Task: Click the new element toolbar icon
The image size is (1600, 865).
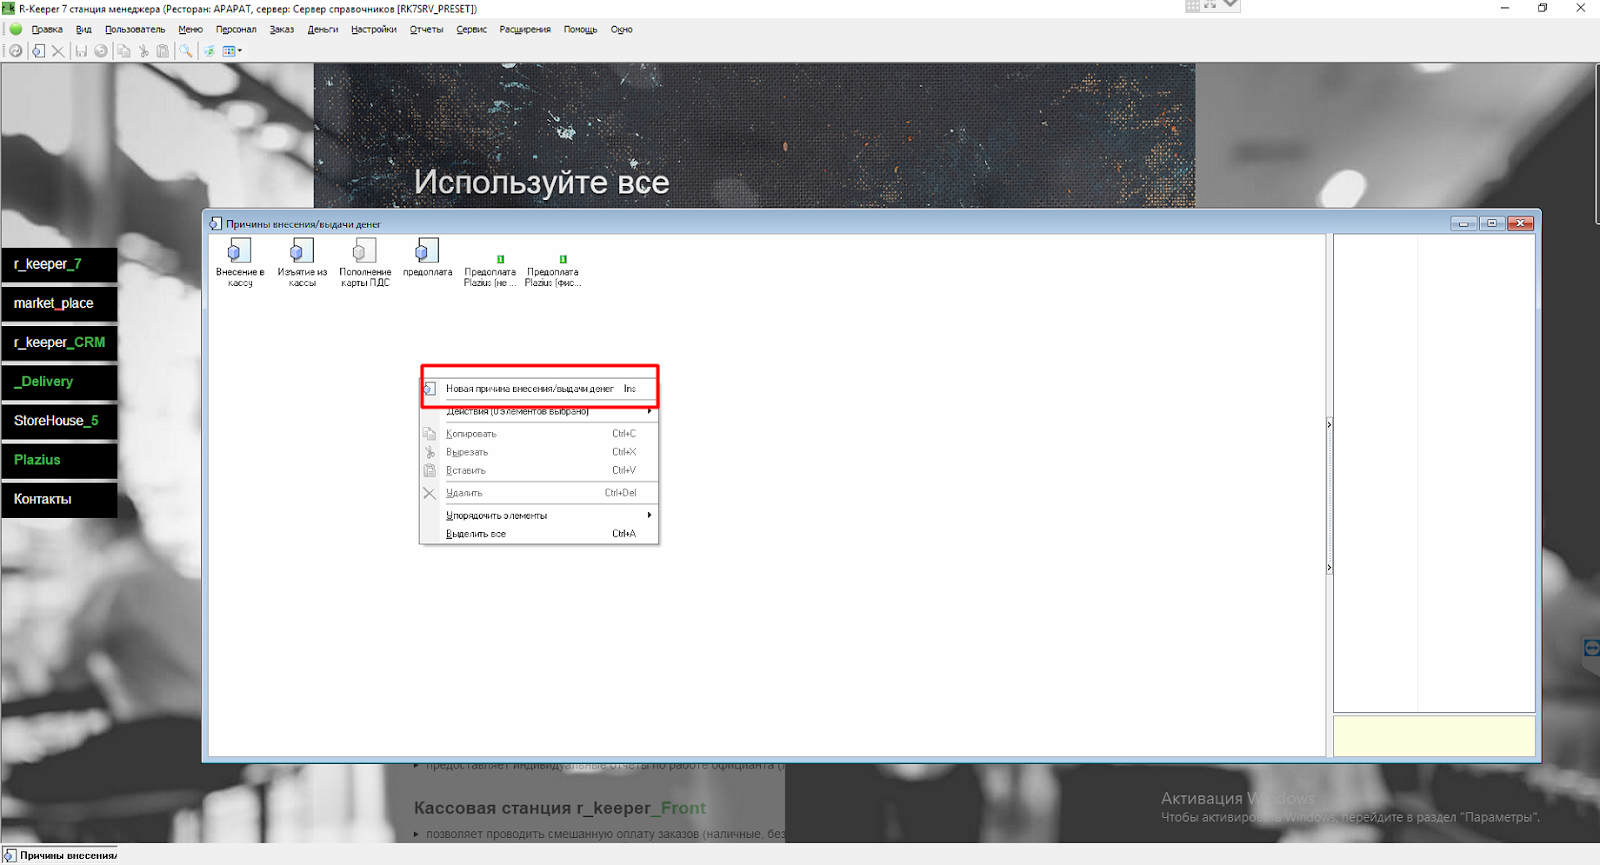Action: tap(38, 51)
